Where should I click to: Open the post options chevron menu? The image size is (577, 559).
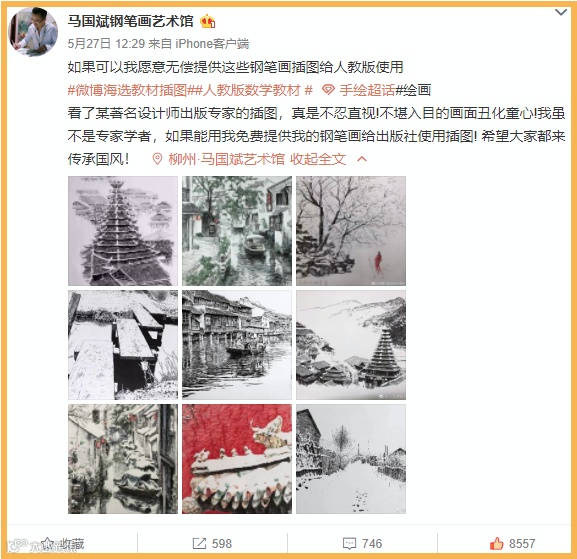[561, 13]
